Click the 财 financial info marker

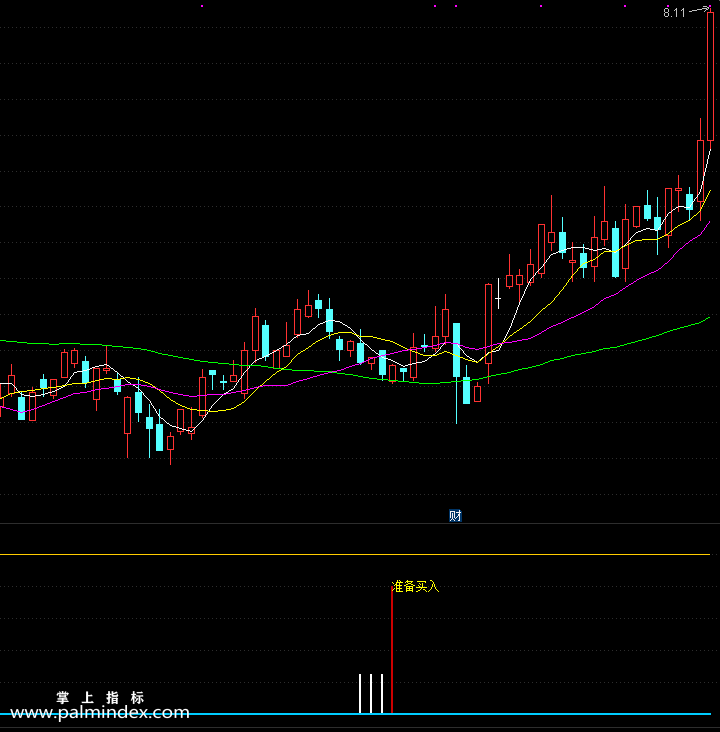pos(455,515)
